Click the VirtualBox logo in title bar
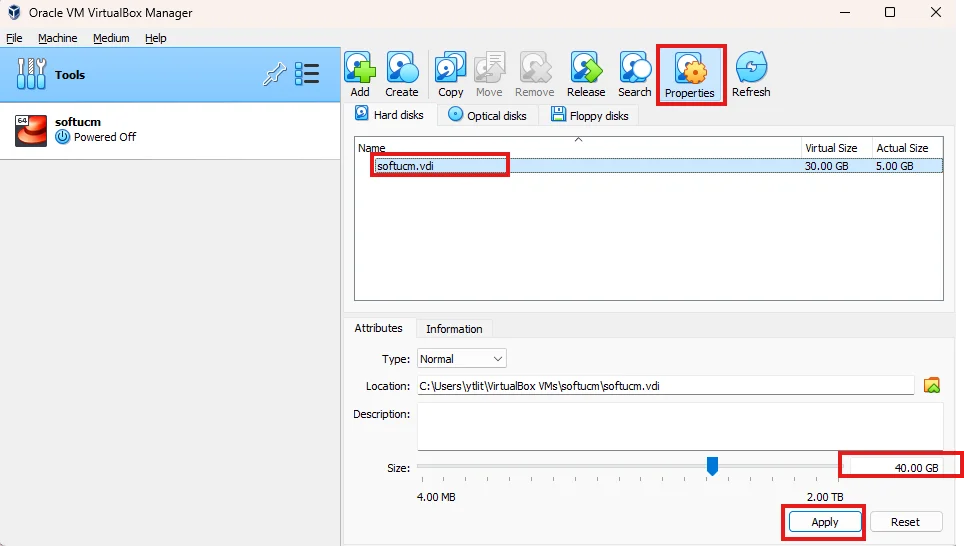Image resolution: width=965 pixels, height=546 pixels. point(14,12)
